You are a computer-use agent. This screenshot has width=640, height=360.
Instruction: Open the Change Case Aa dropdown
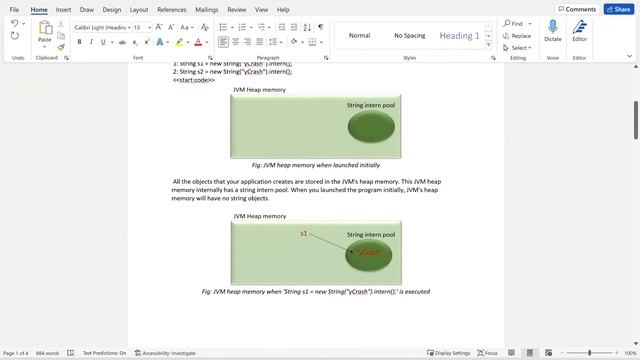(187, 27)
